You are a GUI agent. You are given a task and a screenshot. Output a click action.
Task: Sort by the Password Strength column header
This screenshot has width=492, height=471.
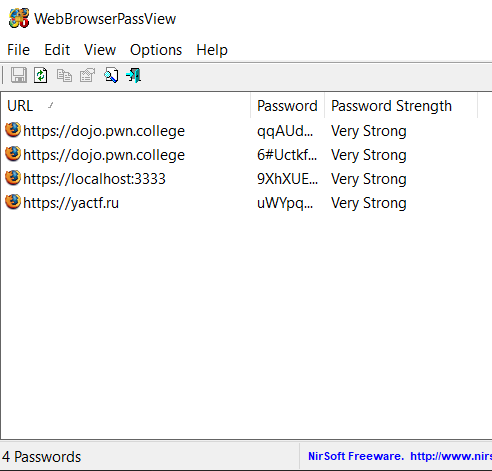401,106
